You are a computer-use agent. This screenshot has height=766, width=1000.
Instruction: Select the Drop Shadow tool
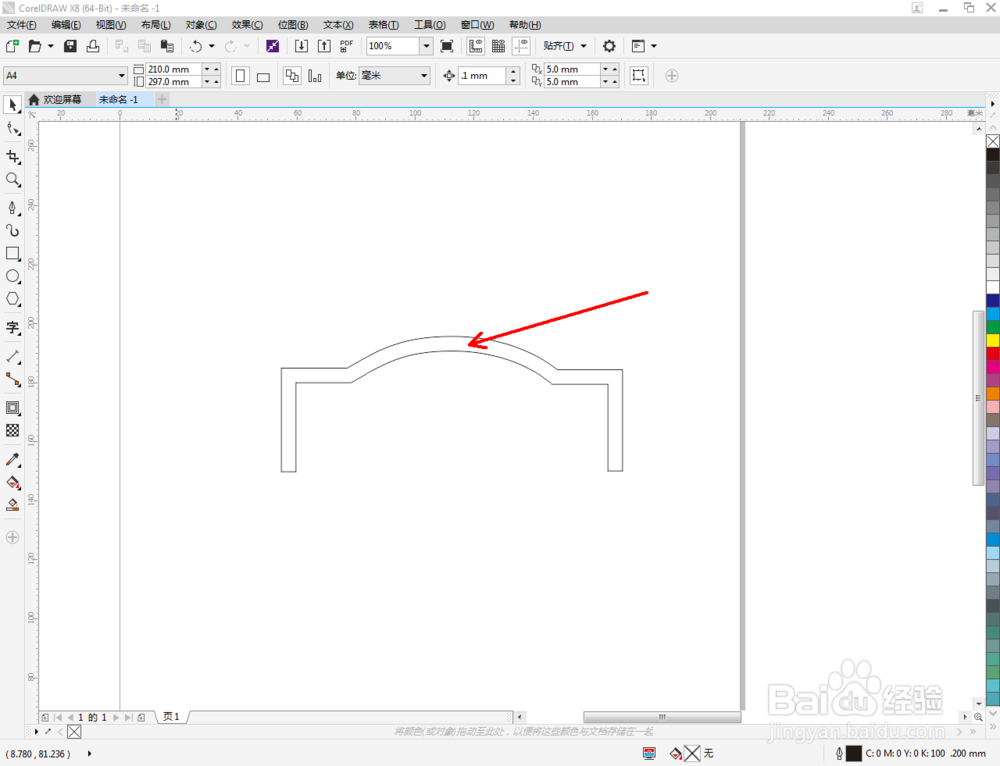pos(13,408)
